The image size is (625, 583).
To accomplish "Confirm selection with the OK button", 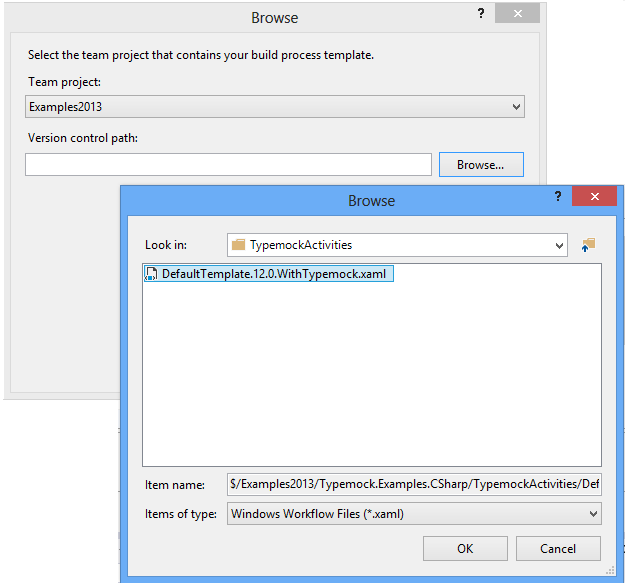I will 465,549.
